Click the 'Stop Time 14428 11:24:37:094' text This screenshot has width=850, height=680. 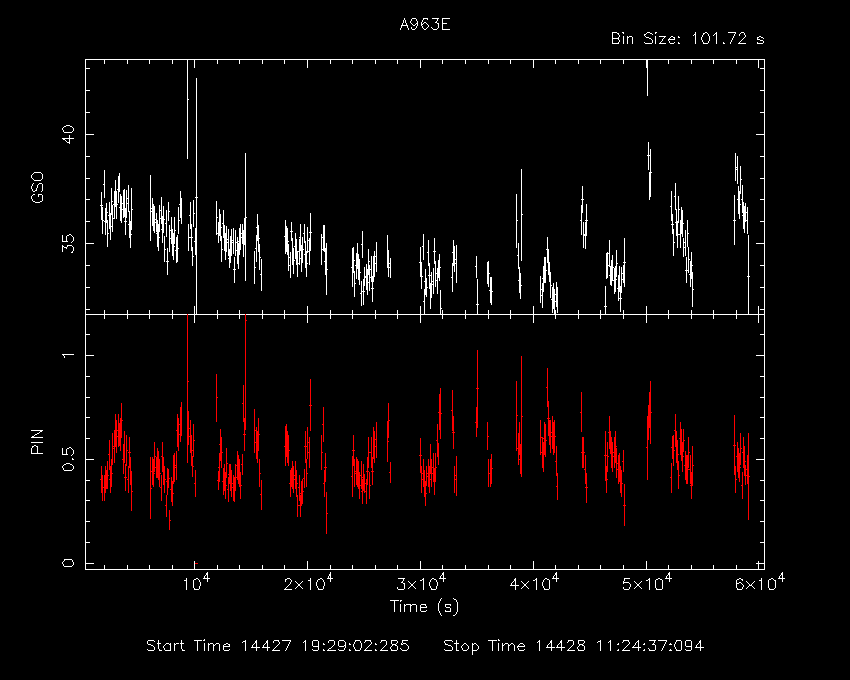(574, 646)
